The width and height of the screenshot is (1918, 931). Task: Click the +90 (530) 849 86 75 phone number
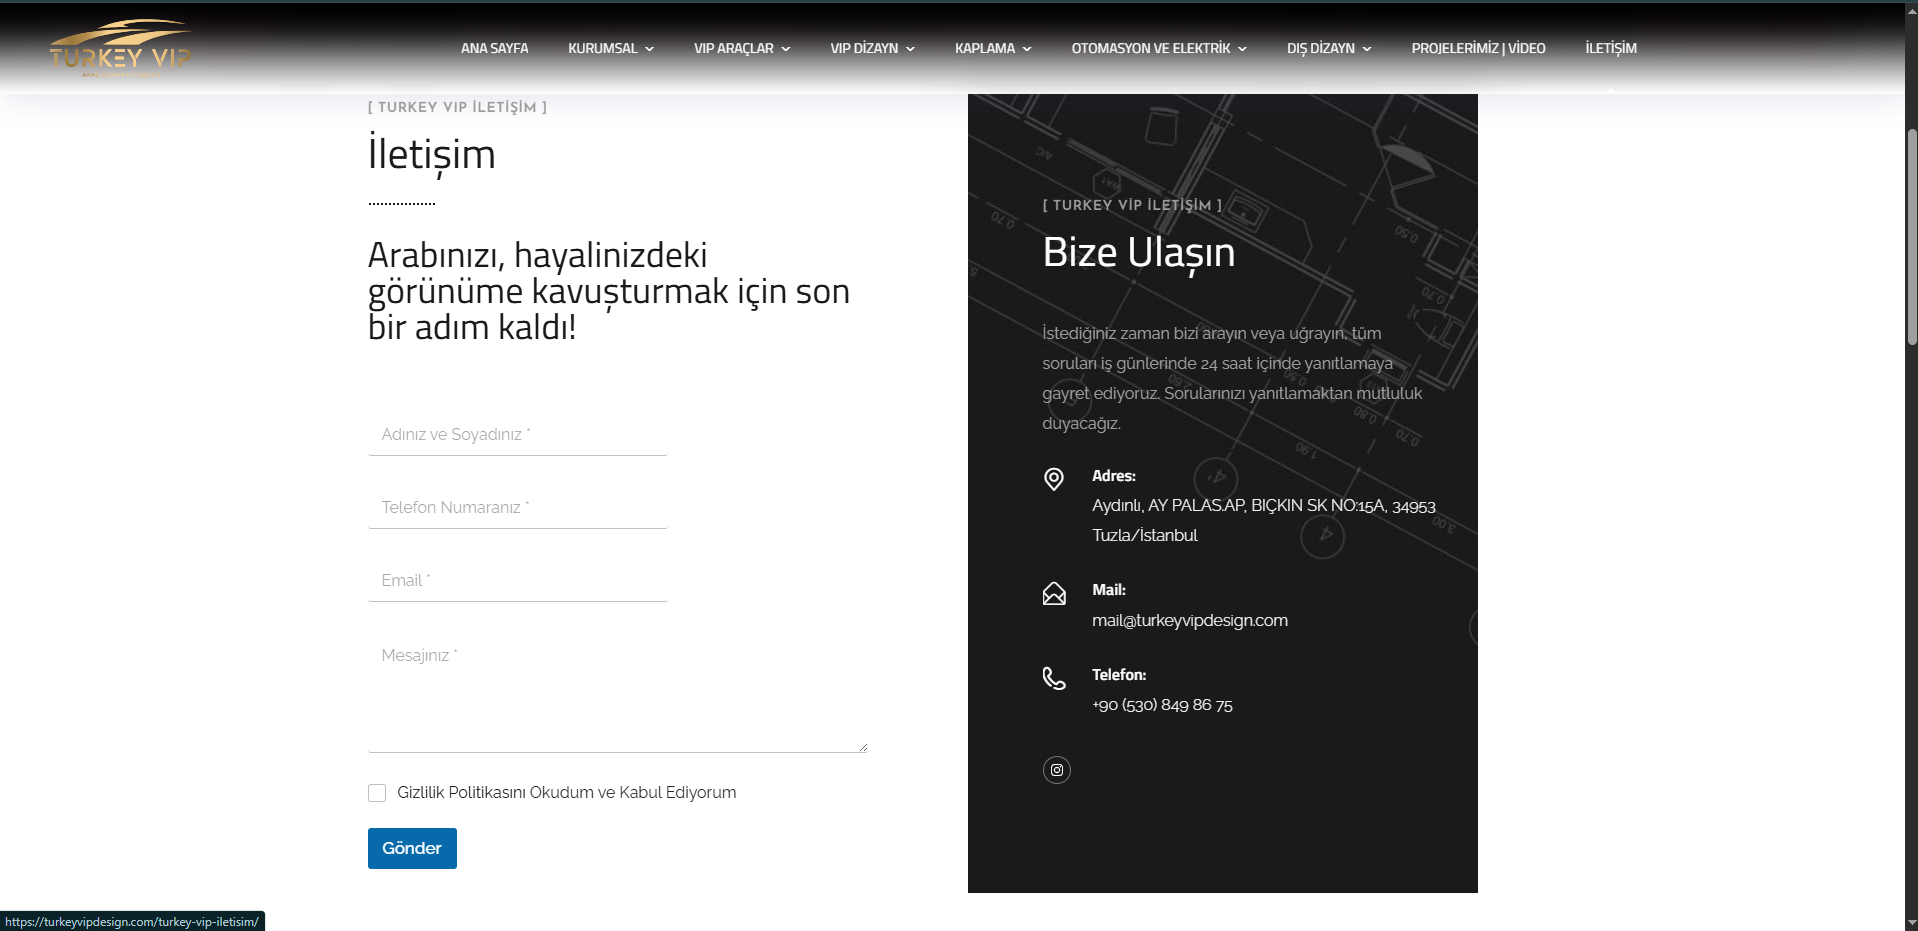click(1161, 705)
